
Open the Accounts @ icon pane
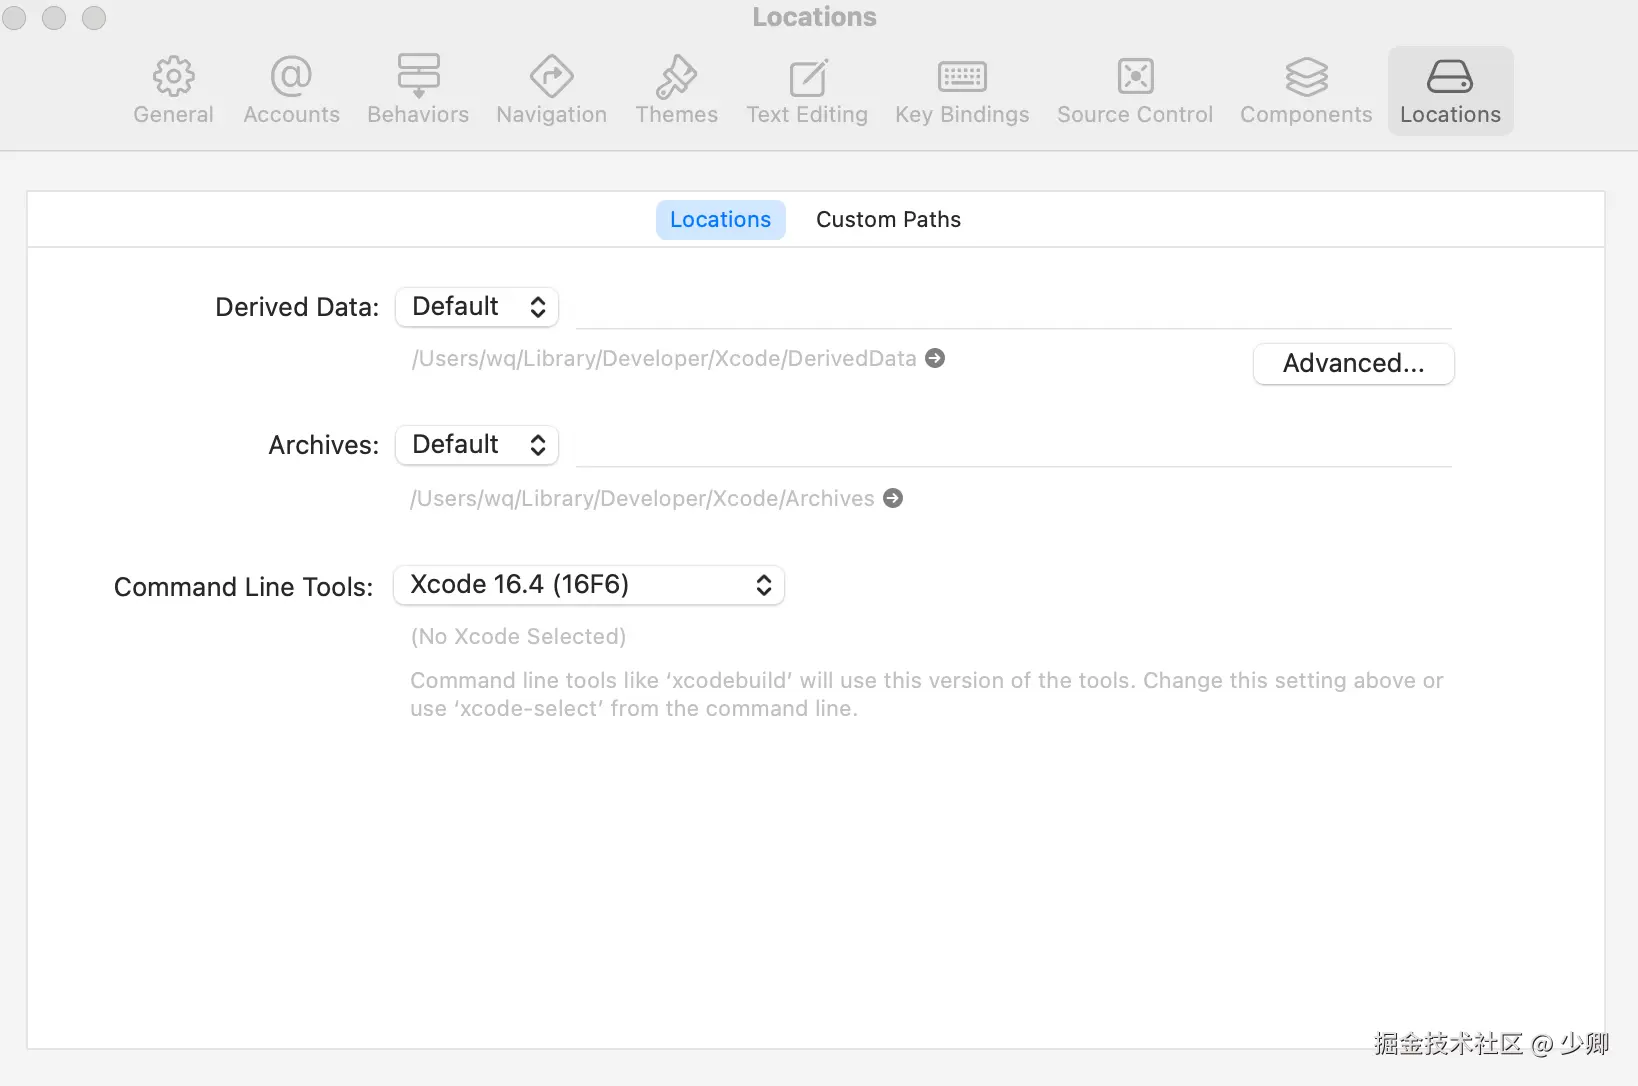point(291,76)
